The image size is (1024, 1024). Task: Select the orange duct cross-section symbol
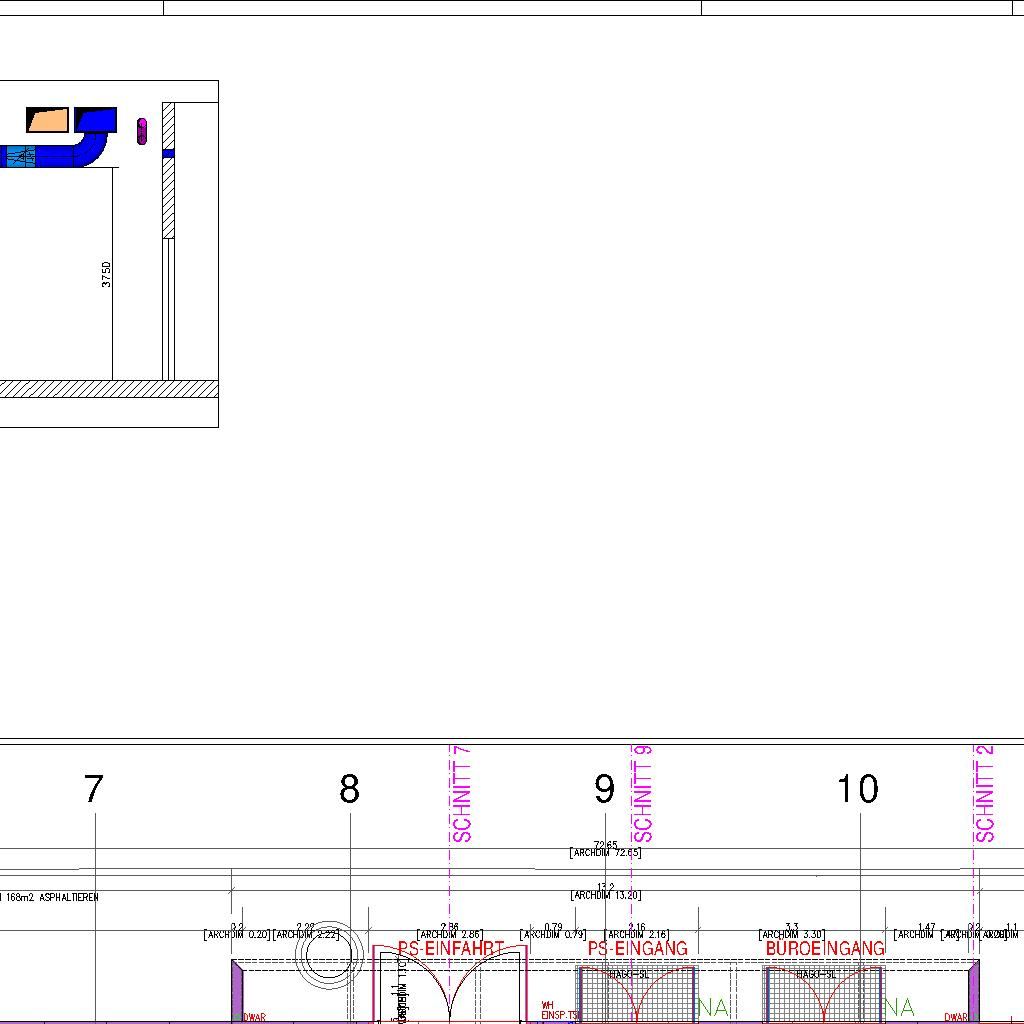point(48,120)
